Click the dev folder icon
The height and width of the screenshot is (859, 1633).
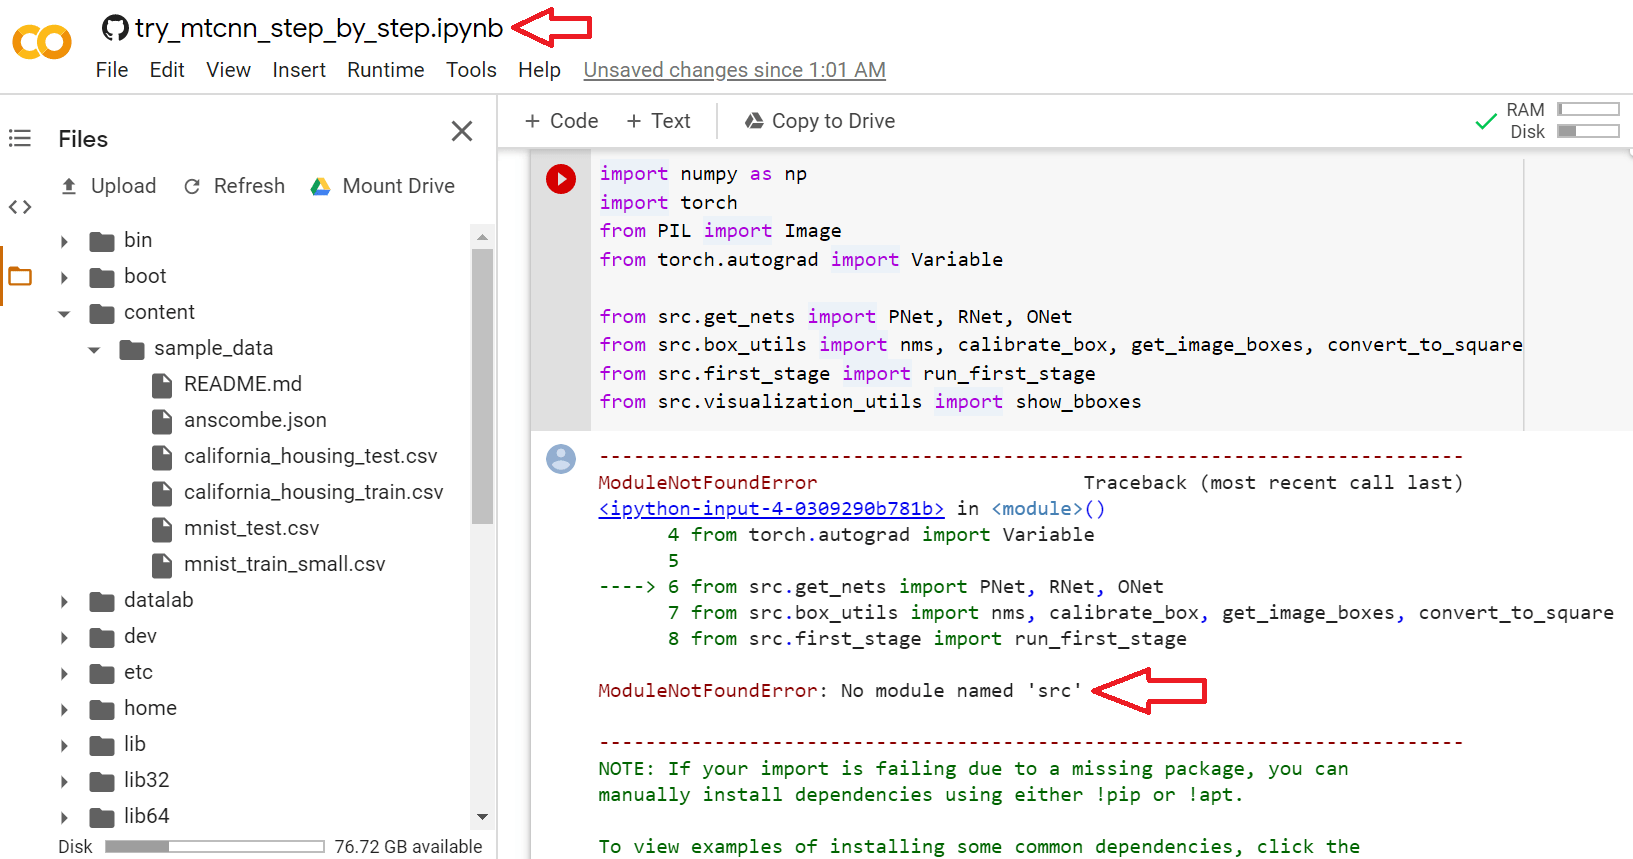point(102,637)
